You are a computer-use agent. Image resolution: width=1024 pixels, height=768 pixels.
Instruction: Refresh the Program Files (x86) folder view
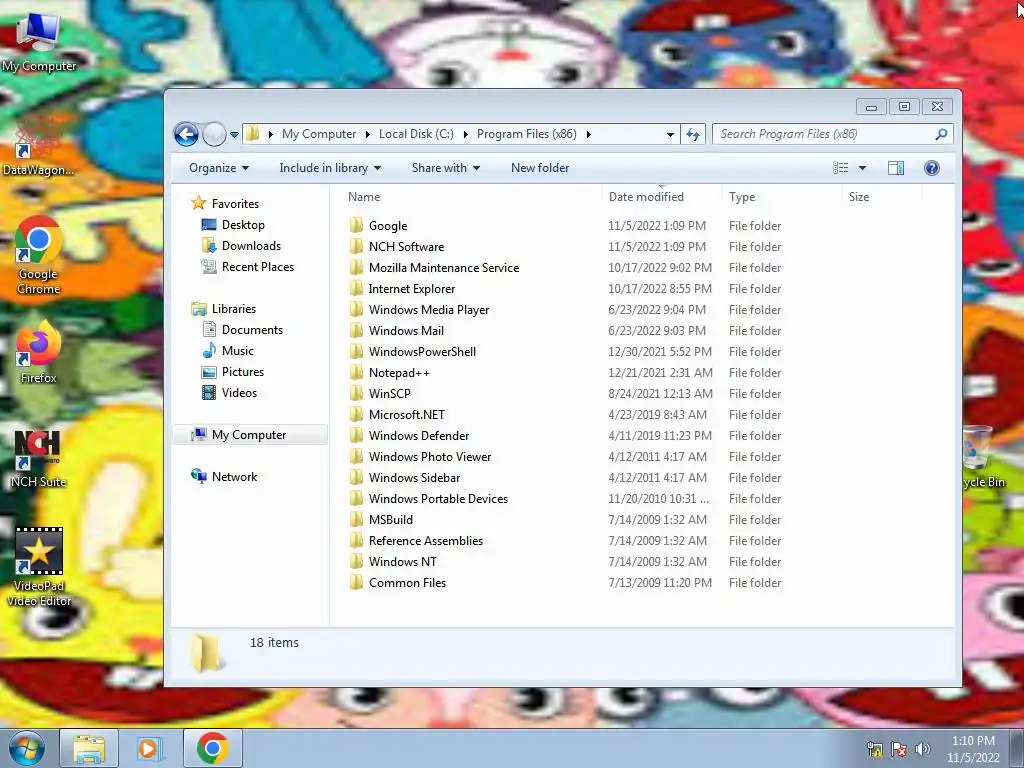(x=693, y=135)
